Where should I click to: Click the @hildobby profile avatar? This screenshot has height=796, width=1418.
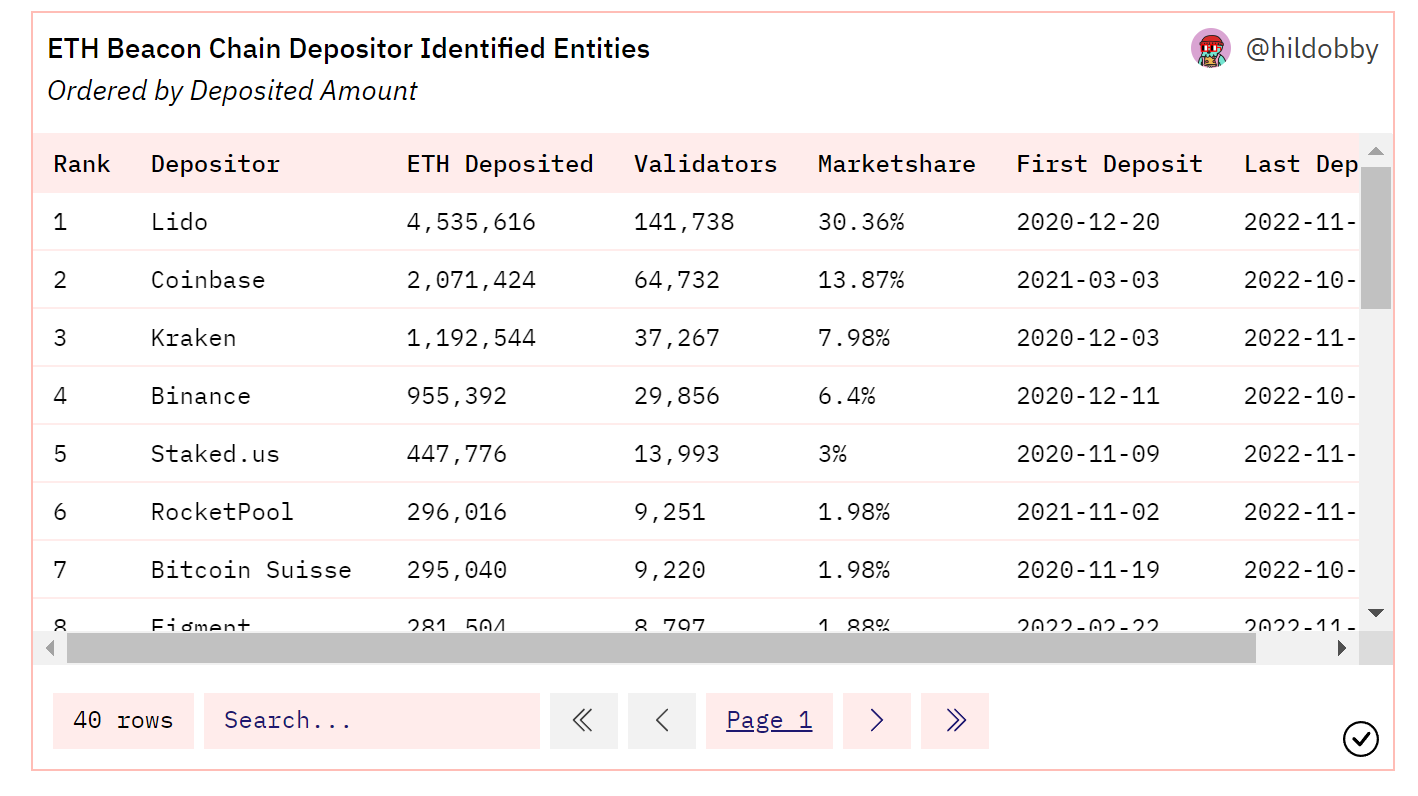coord(1210,48)
